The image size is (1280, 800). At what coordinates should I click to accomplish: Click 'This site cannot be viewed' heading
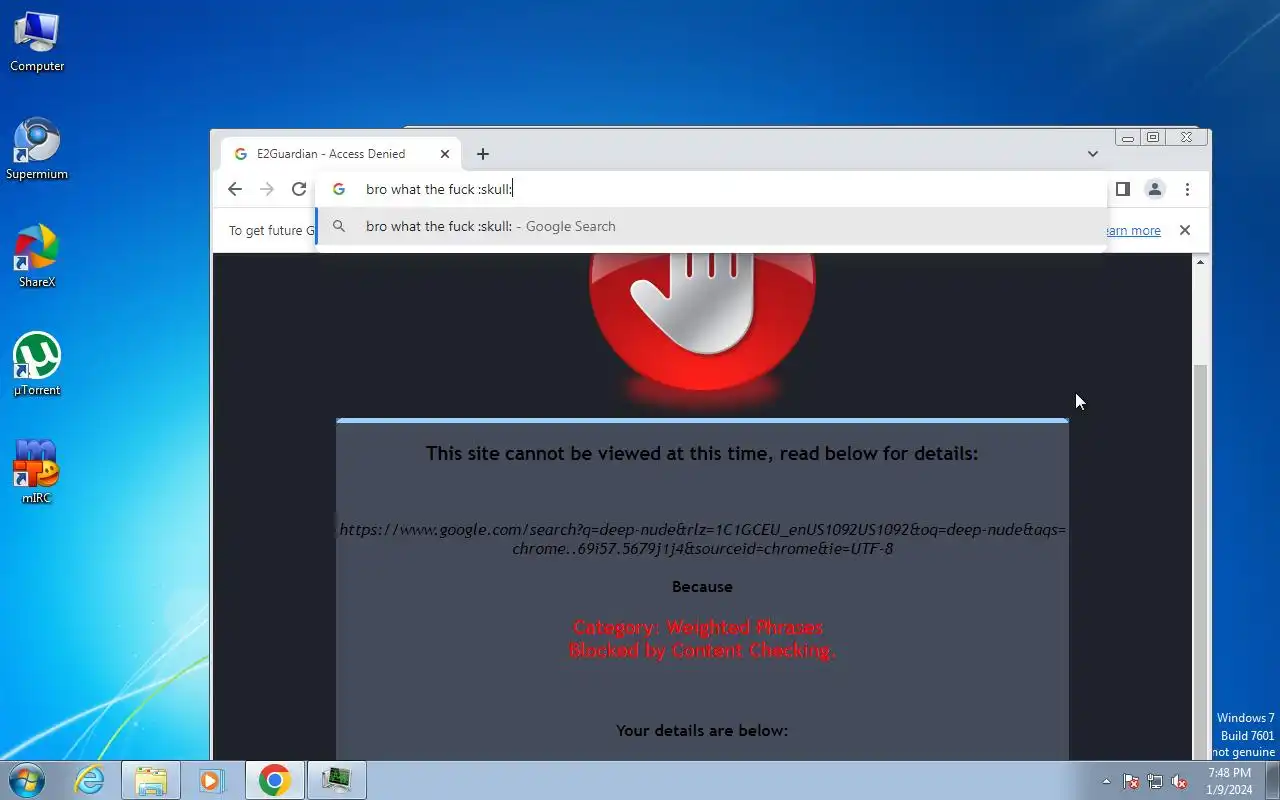(x=702, y=453)
